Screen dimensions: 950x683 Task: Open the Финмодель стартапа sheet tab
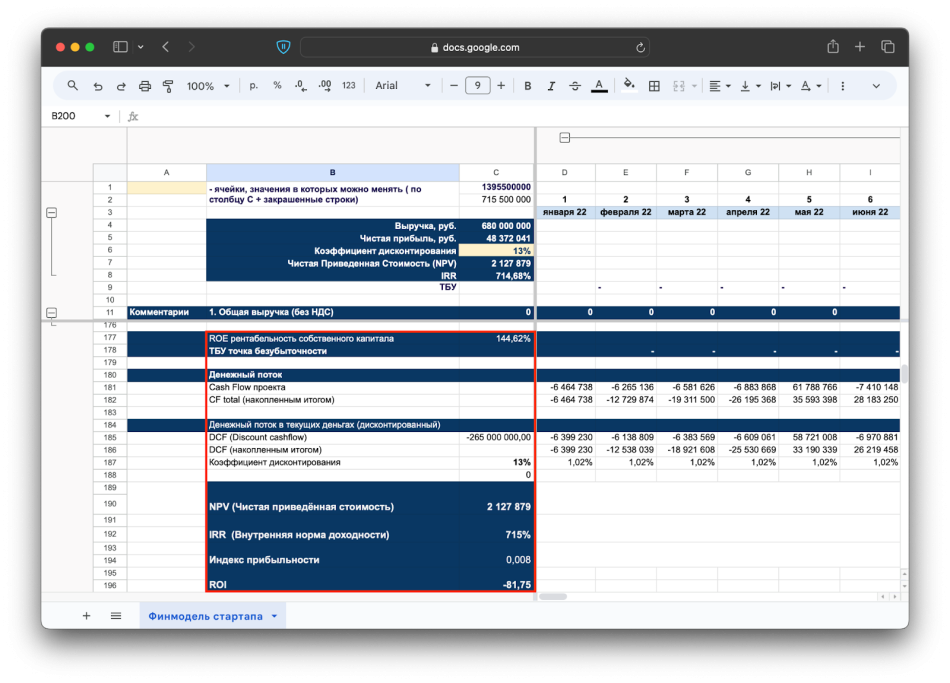tap(205, 616)
